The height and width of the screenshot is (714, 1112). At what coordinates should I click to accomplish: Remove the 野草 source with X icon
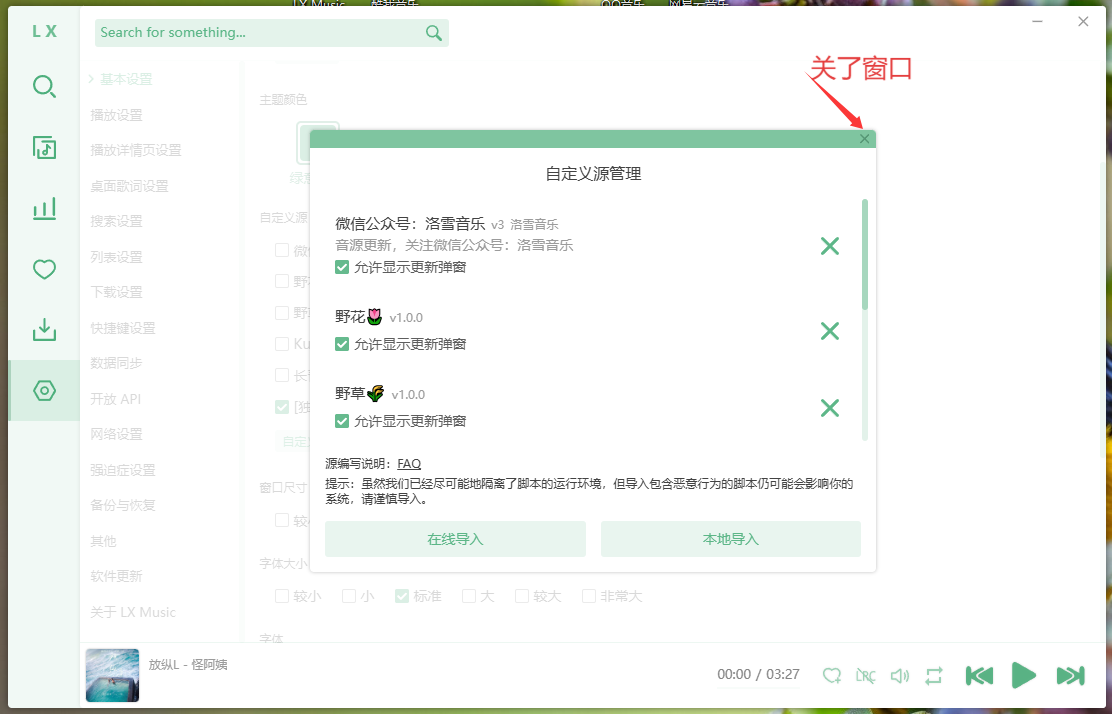click(x=829, y=408)
